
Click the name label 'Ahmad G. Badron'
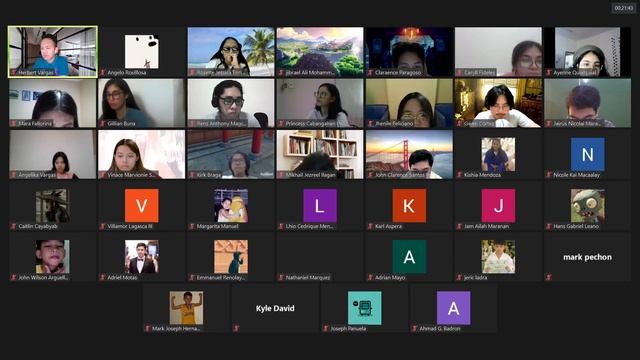pyautogui.click(x=440, y=329)
